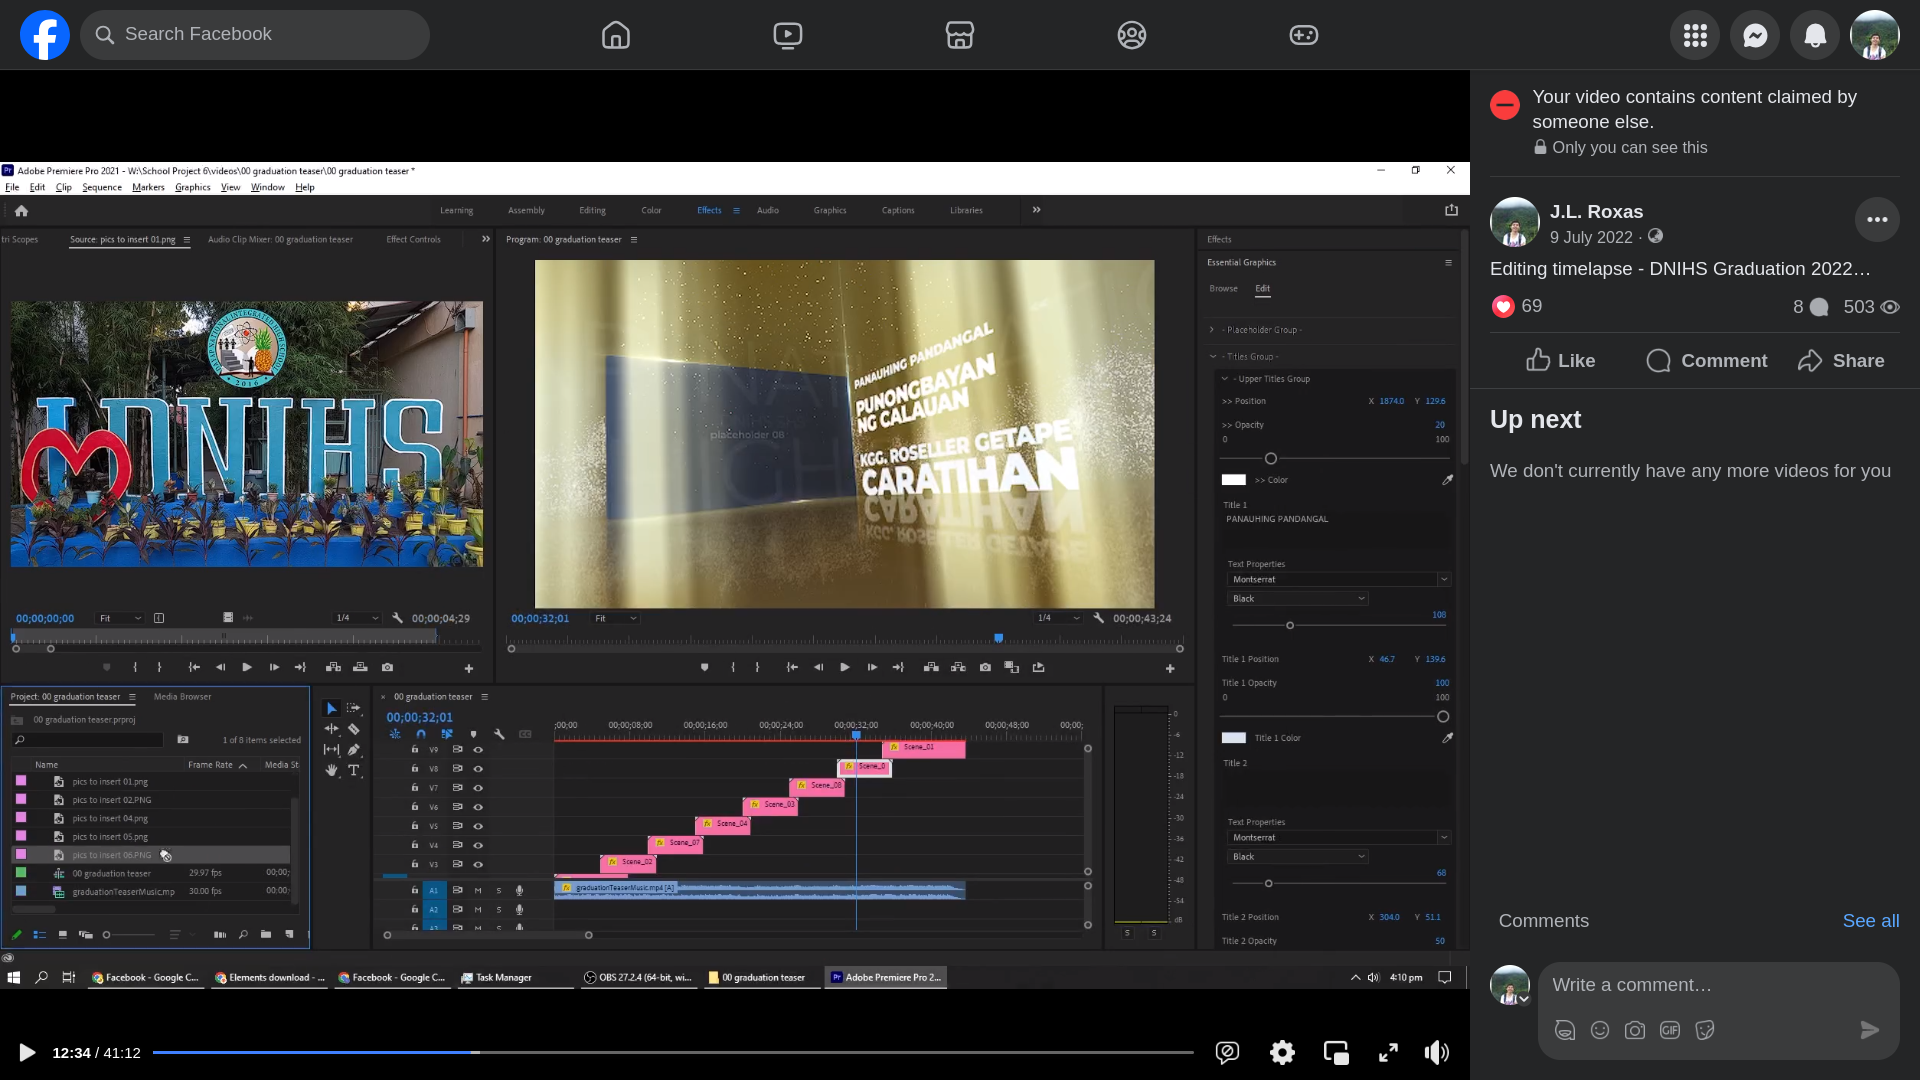Switch to the Color workspace tab
Viewport: 1920px width, 1080px height.
[x=651, y=210]
